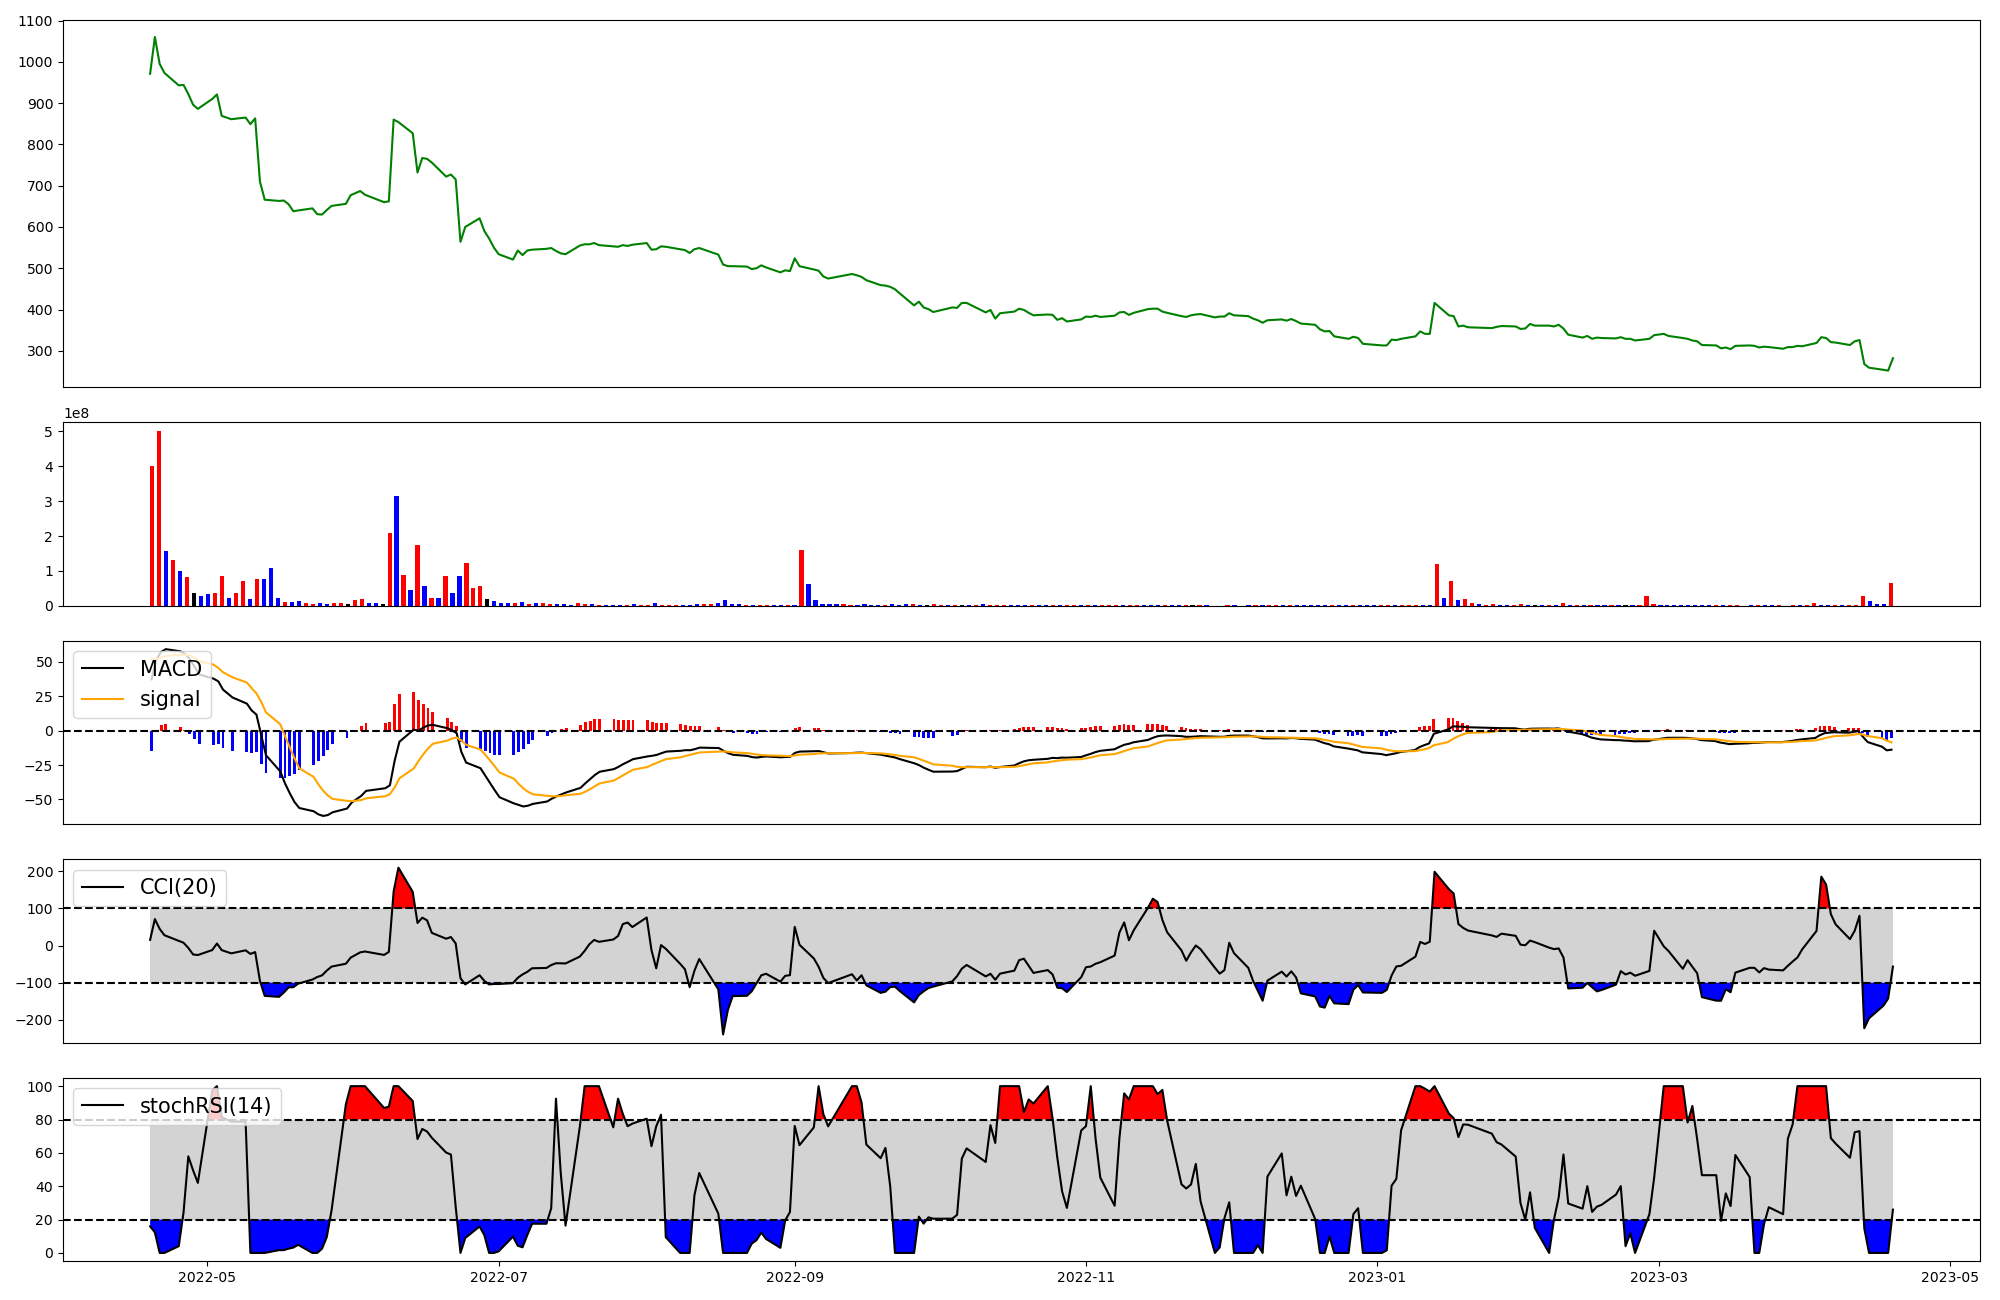The width and height of the screenshot is (2000, 1300).
Task: Click the 1000 price axis label
Action: tap(37, 62)
